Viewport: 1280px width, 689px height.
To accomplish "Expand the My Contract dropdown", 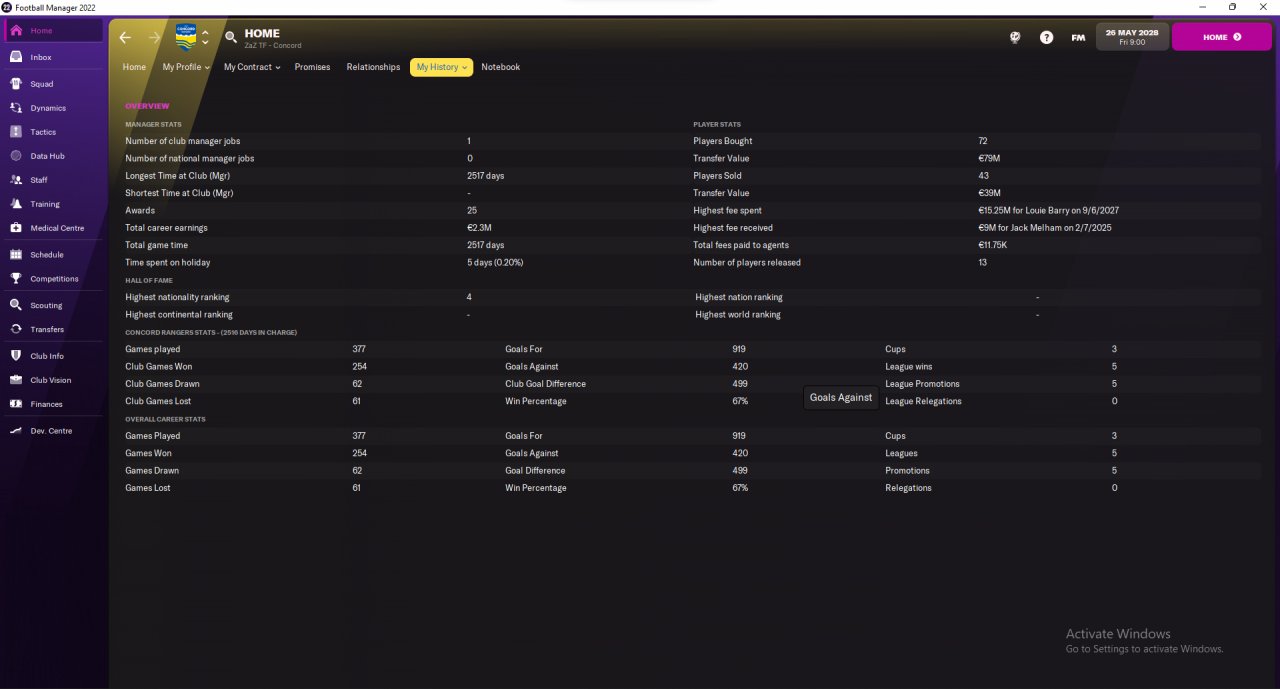I will pos(252,67).
